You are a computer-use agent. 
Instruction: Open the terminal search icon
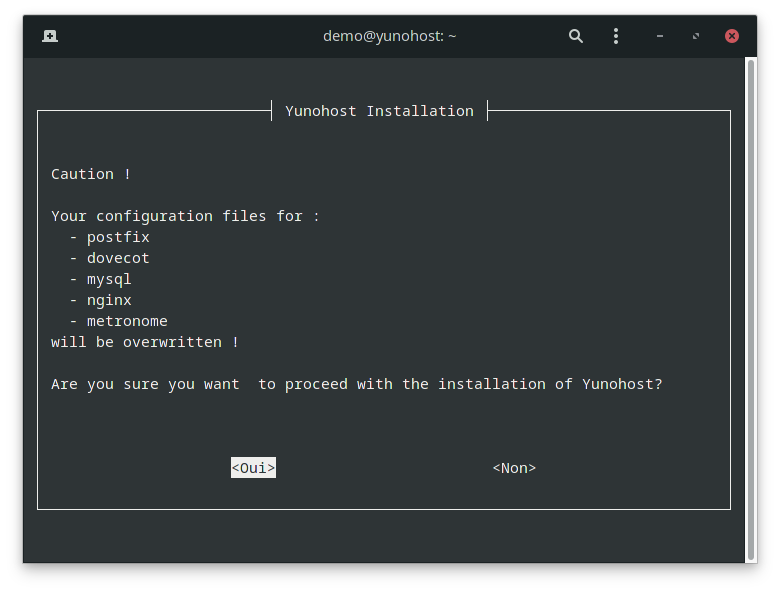pyautogui.click(x=576, y=36)
